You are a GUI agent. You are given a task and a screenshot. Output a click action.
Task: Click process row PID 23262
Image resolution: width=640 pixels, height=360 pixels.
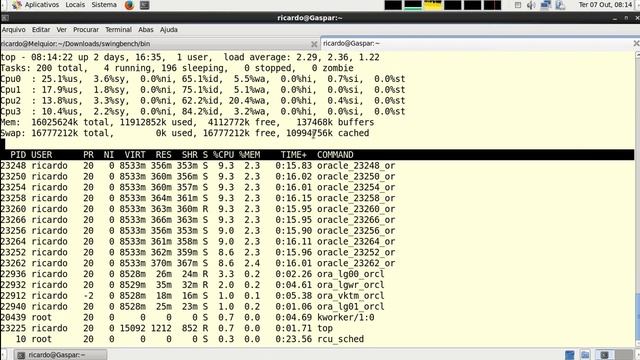(x=198, y=263)
